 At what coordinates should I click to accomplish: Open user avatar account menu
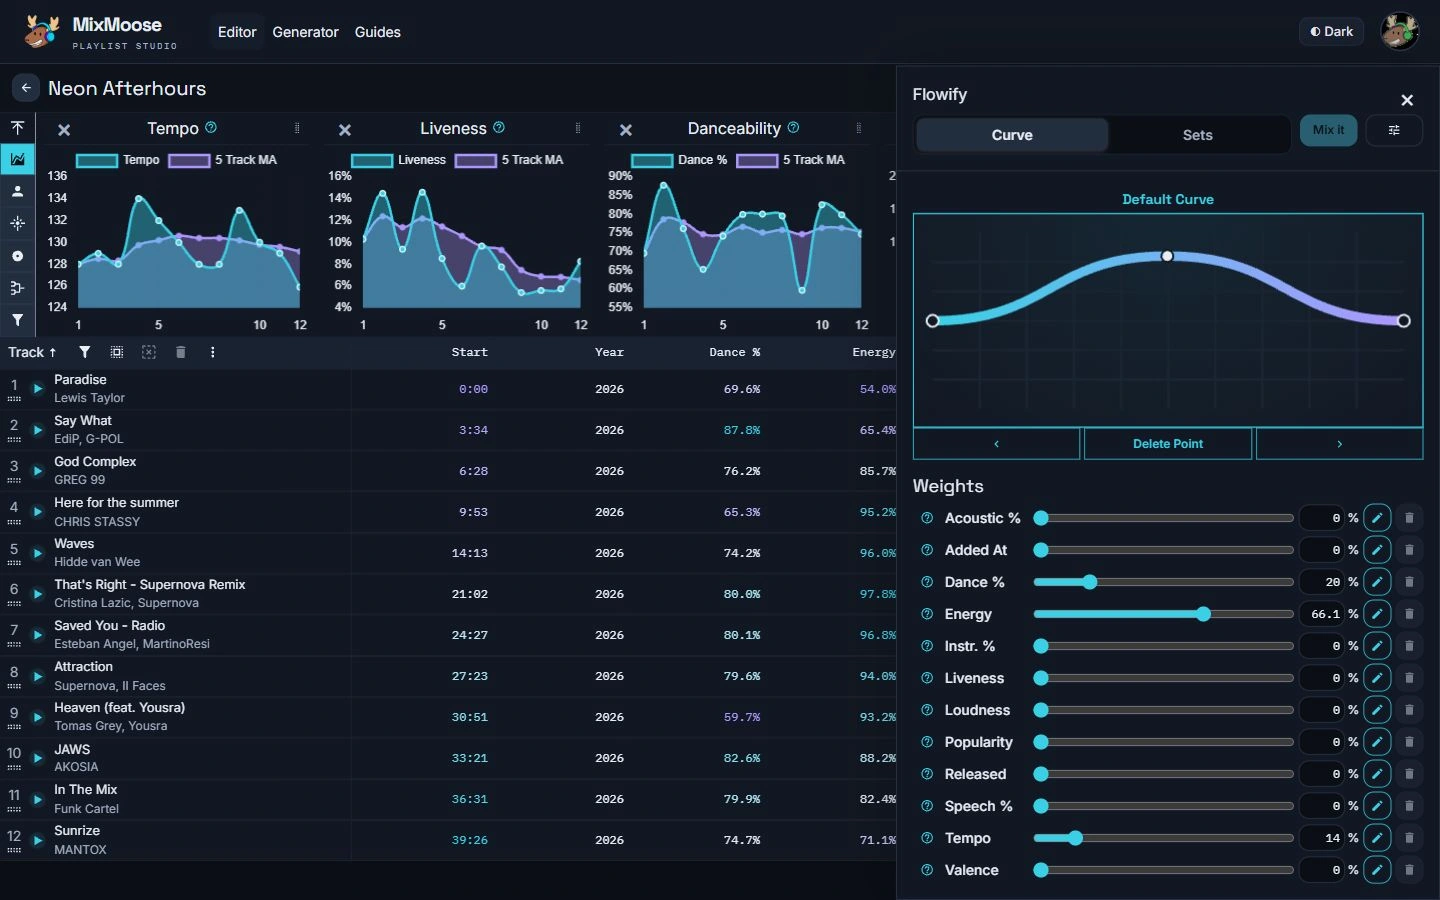(x=1400, y=32)
